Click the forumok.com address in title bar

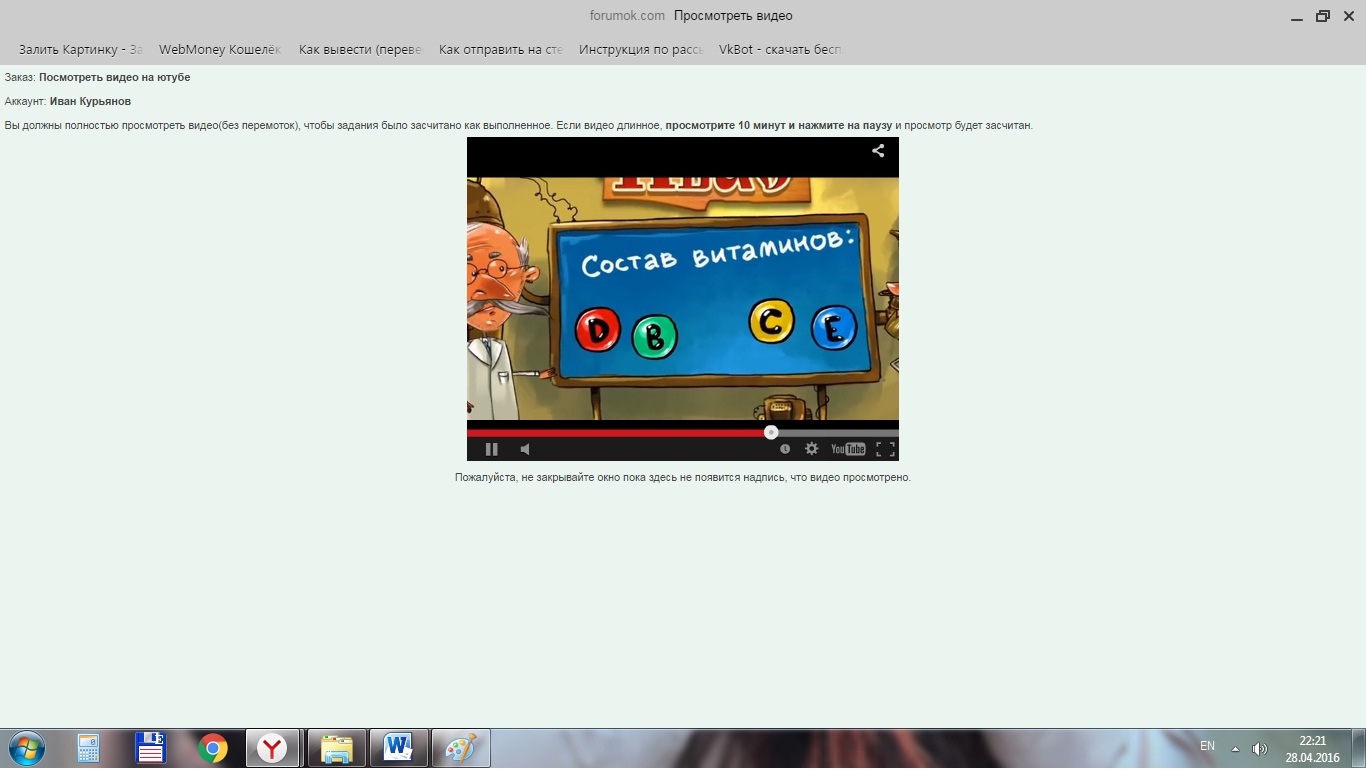coord(627,15)
